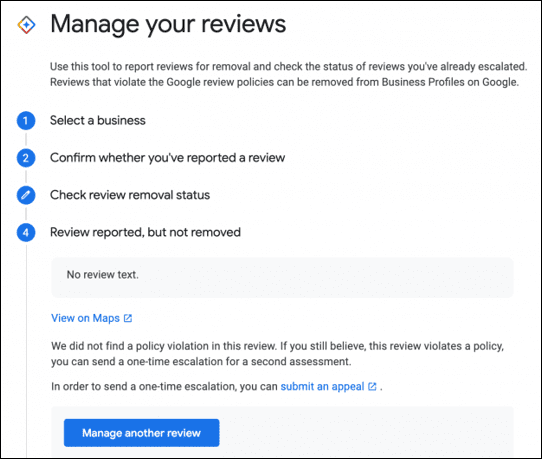Expand the Check review removal status step
The height and width of the screenshot is (459, 542).
pyautogui.click(x=130, y=195)
